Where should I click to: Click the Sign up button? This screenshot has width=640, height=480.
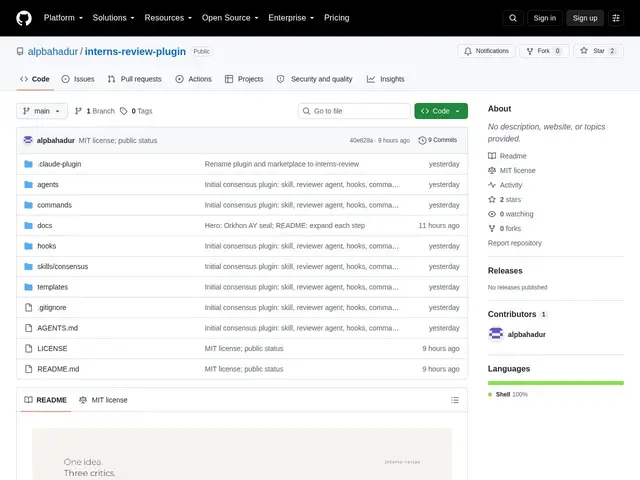click(x=584, y=18)
